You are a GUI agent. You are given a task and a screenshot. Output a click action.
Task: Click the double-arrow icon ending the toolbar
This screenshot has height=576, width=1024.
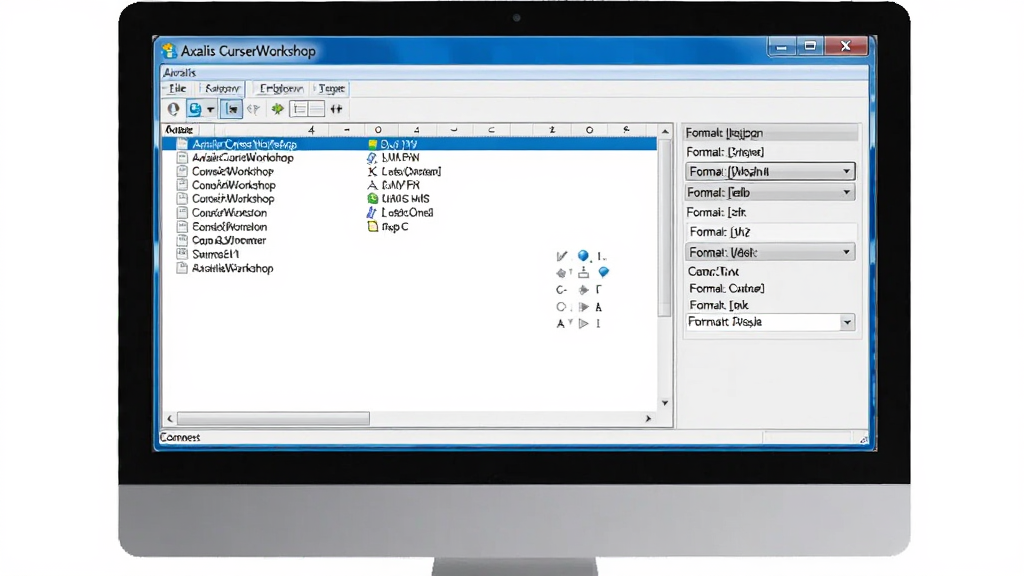click(336, 109)
